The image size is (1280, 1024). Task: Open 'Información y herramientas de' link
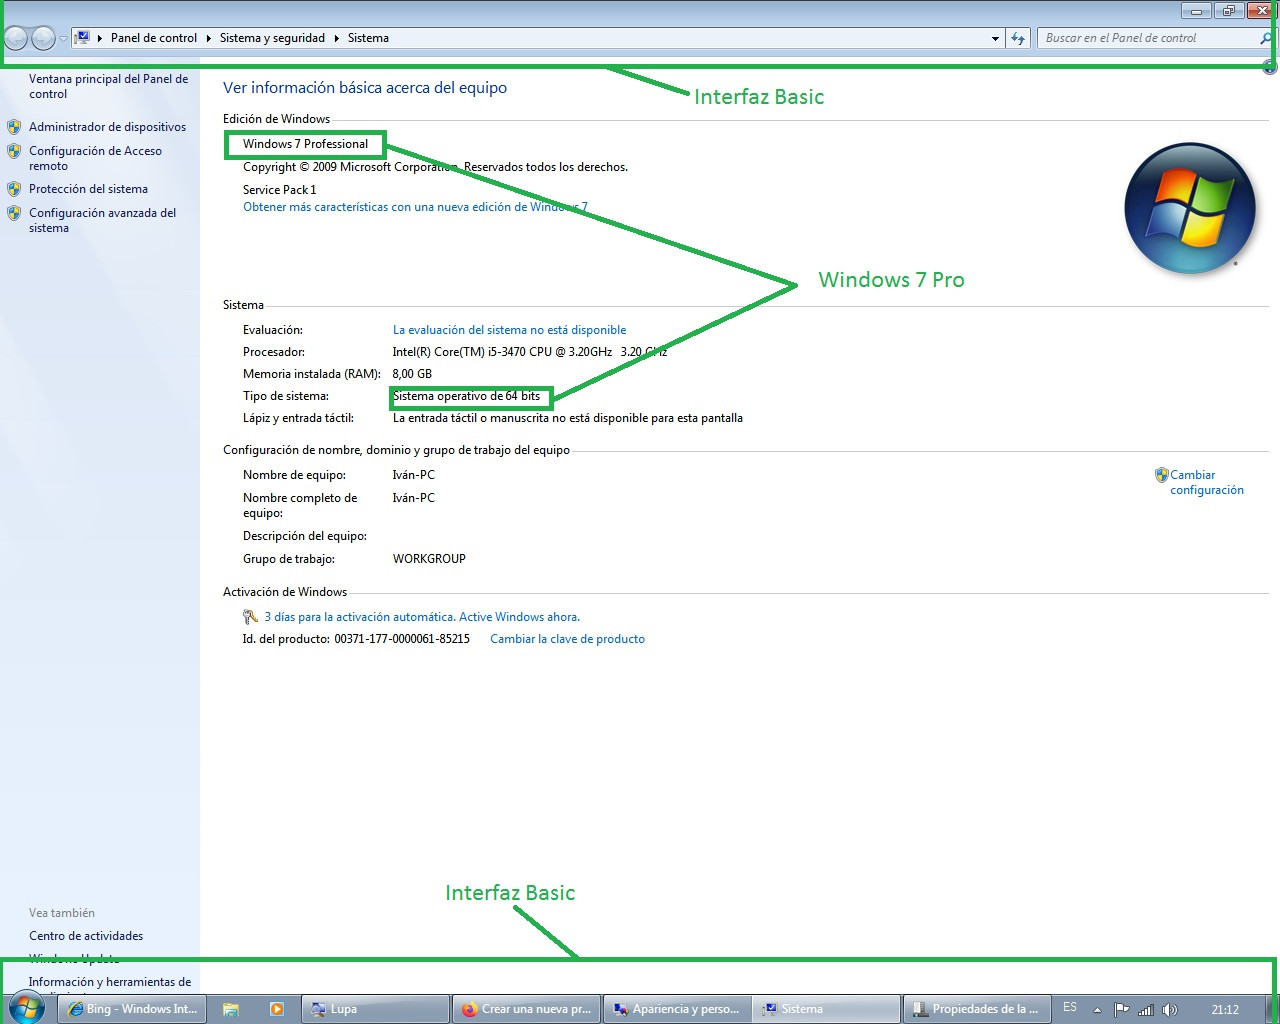(110, 982)
